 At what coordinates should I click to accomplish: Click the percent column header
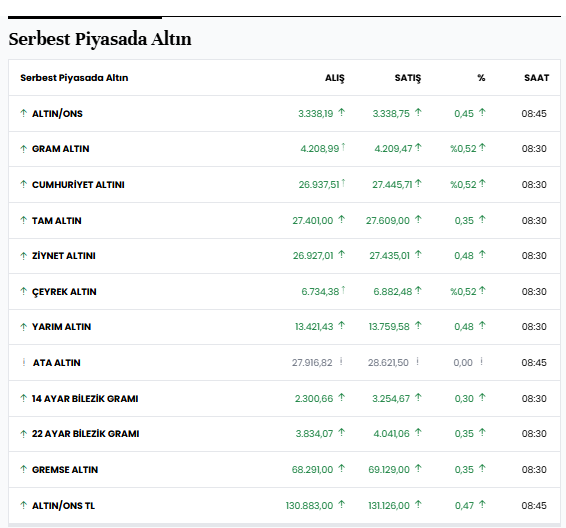[x=481, y=78]
